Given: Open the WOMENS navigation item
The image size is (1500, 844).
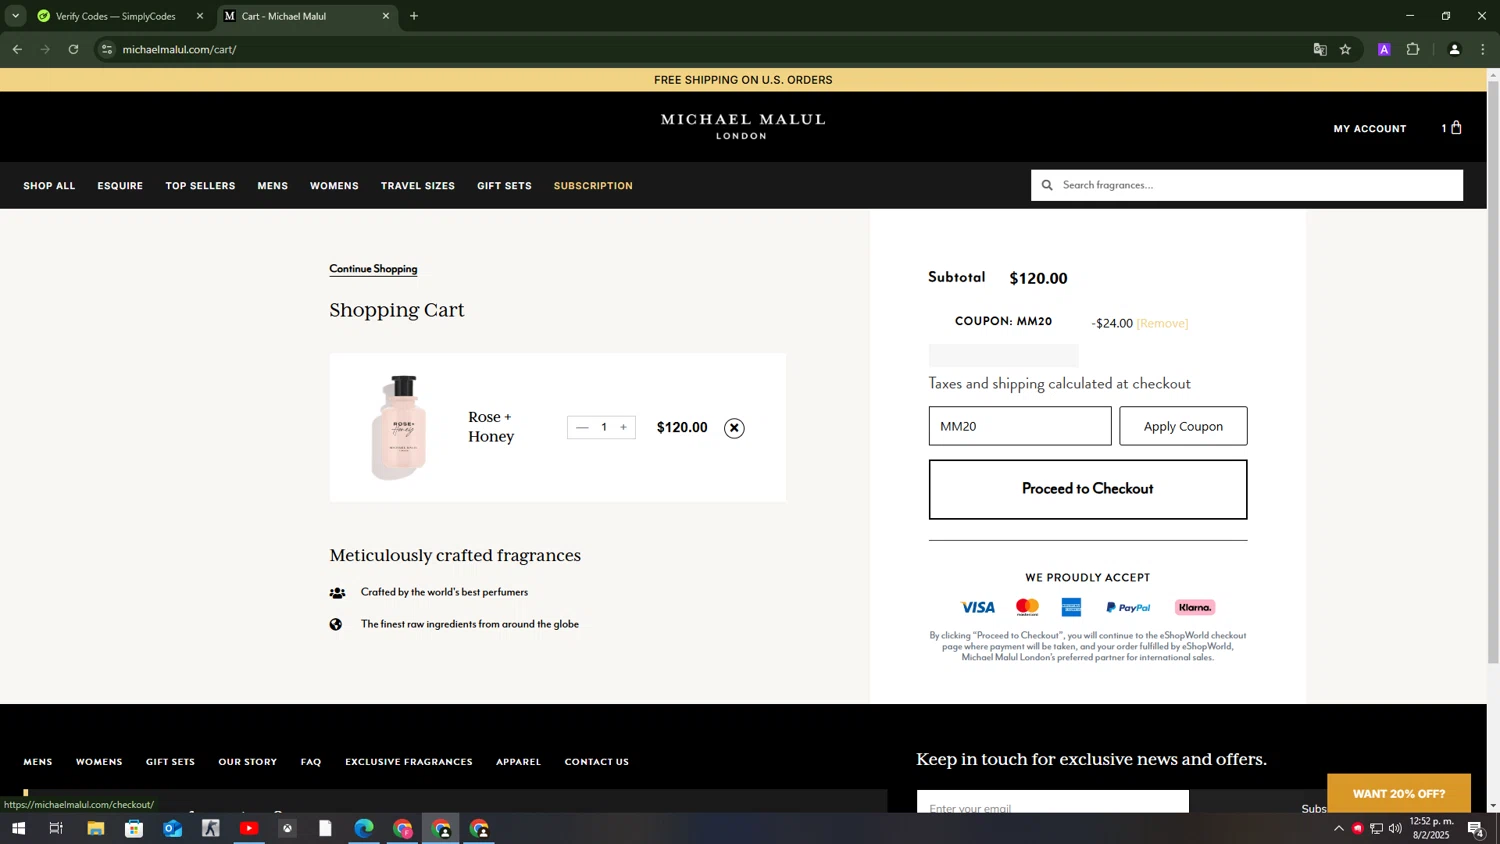Looking at the screenshot, I should [334, 186].
